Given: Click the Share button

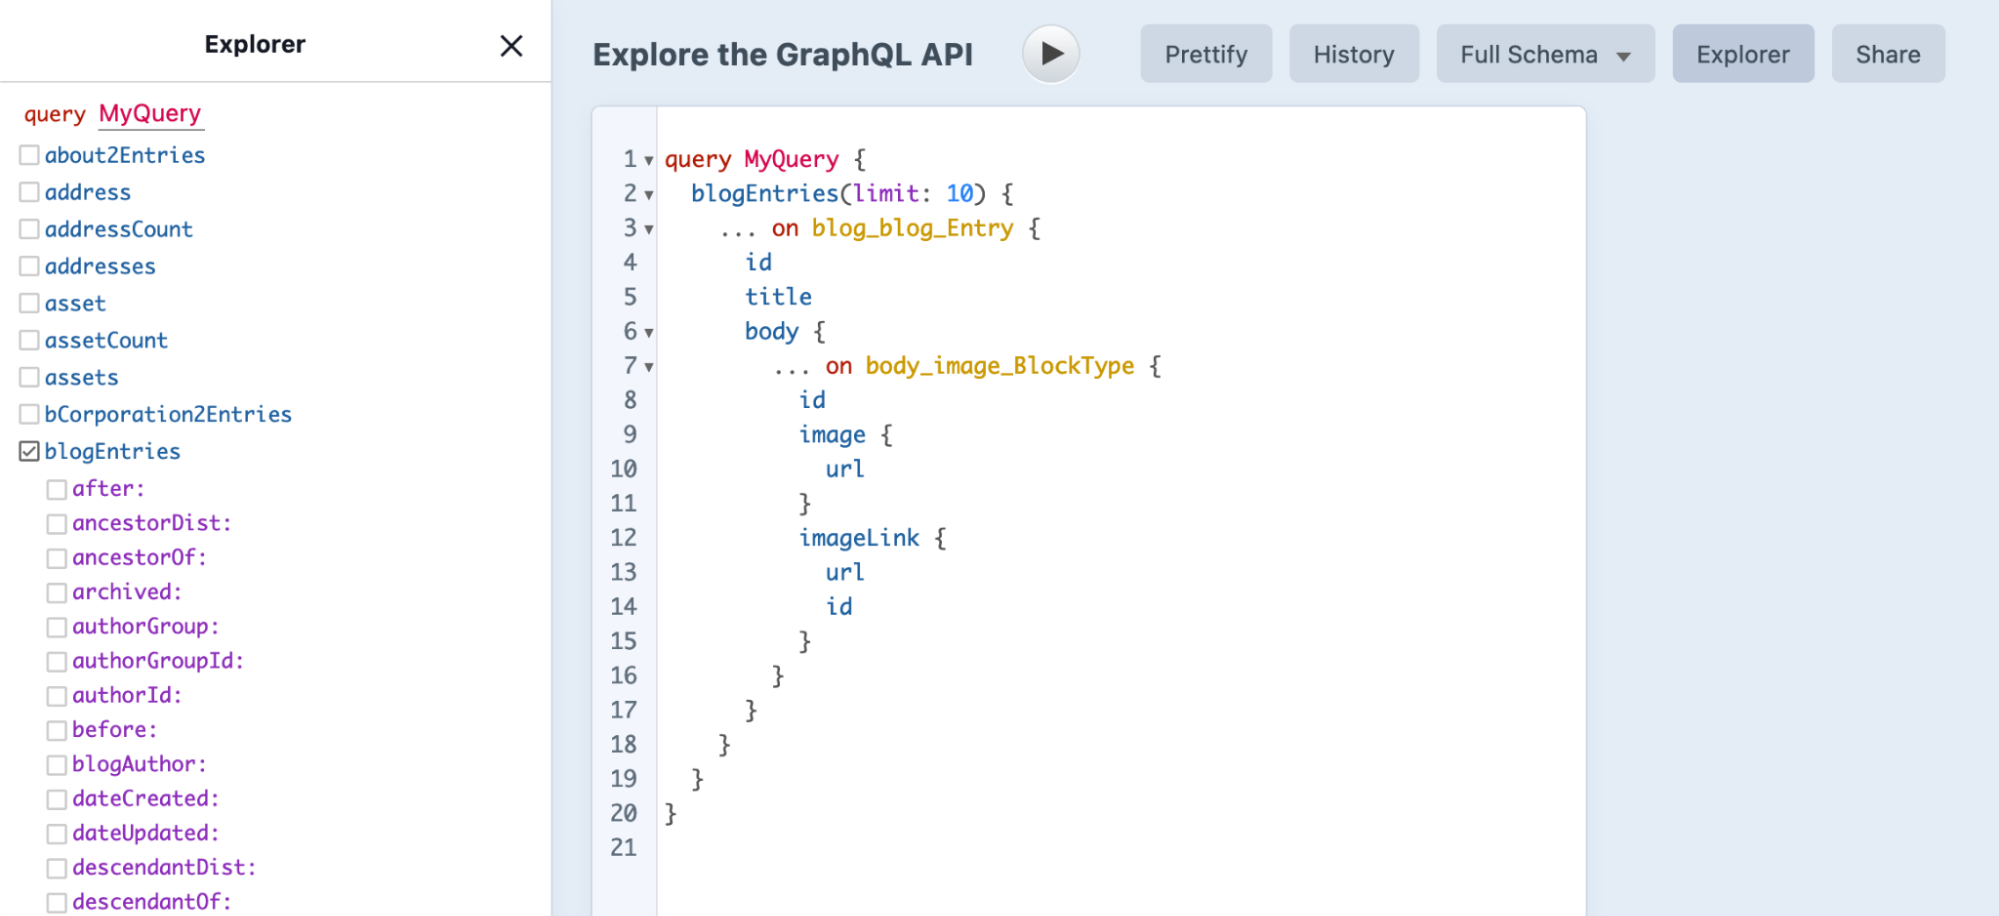Looking at the screenshot, I should [x=1888, y=54].
